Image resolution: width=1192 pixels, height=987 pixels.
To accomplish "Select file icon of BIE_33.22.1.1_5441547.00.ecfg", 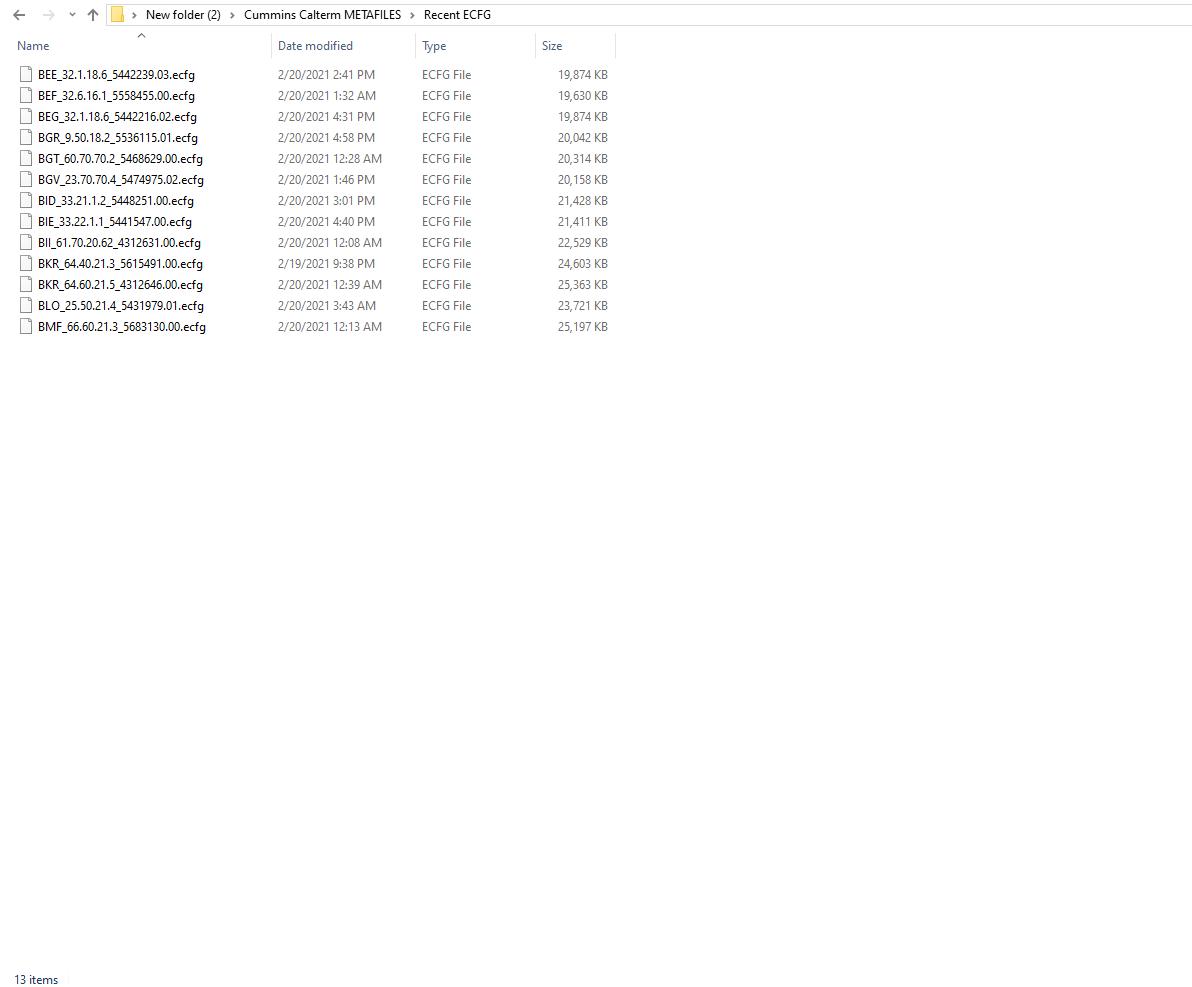I will point(26,221).
